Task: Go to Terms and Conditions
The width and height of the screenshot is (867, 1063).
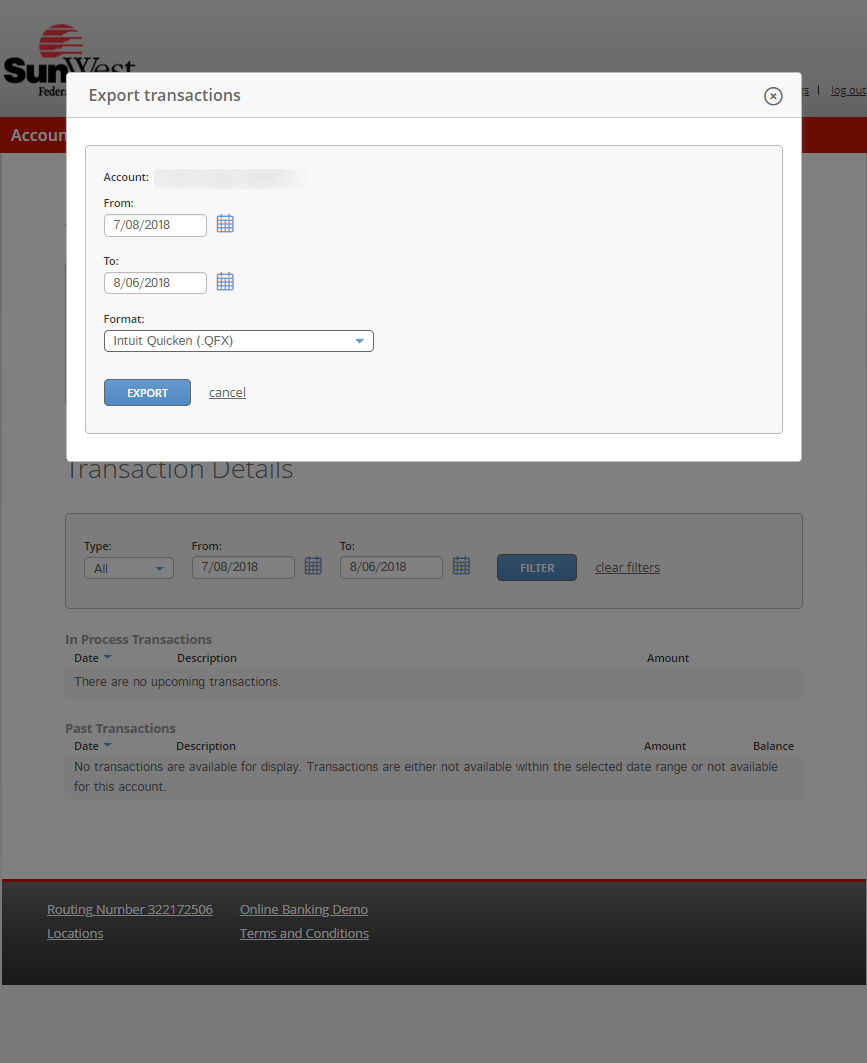Action: coord(304,934)
